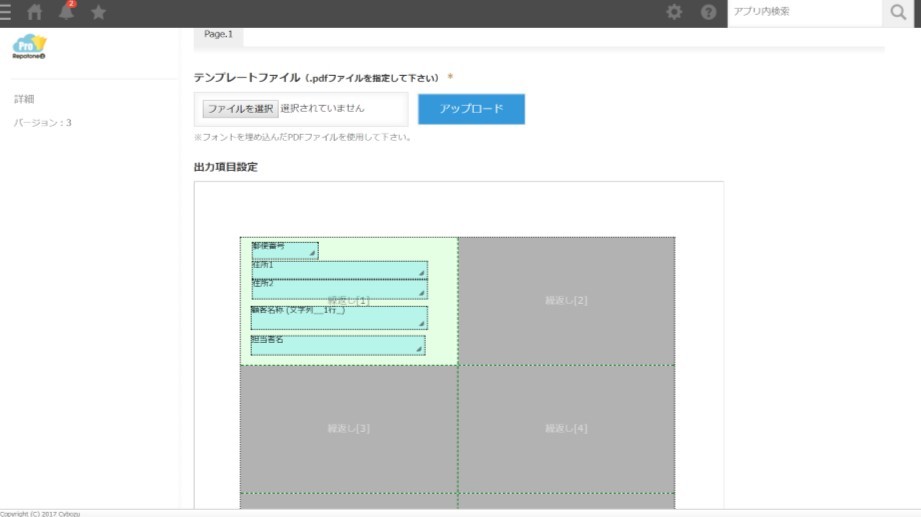Screen dimensions: 921x517
Task: Open the hamburger menu icon
Action: pyautogui.click(x=5, y=12)
